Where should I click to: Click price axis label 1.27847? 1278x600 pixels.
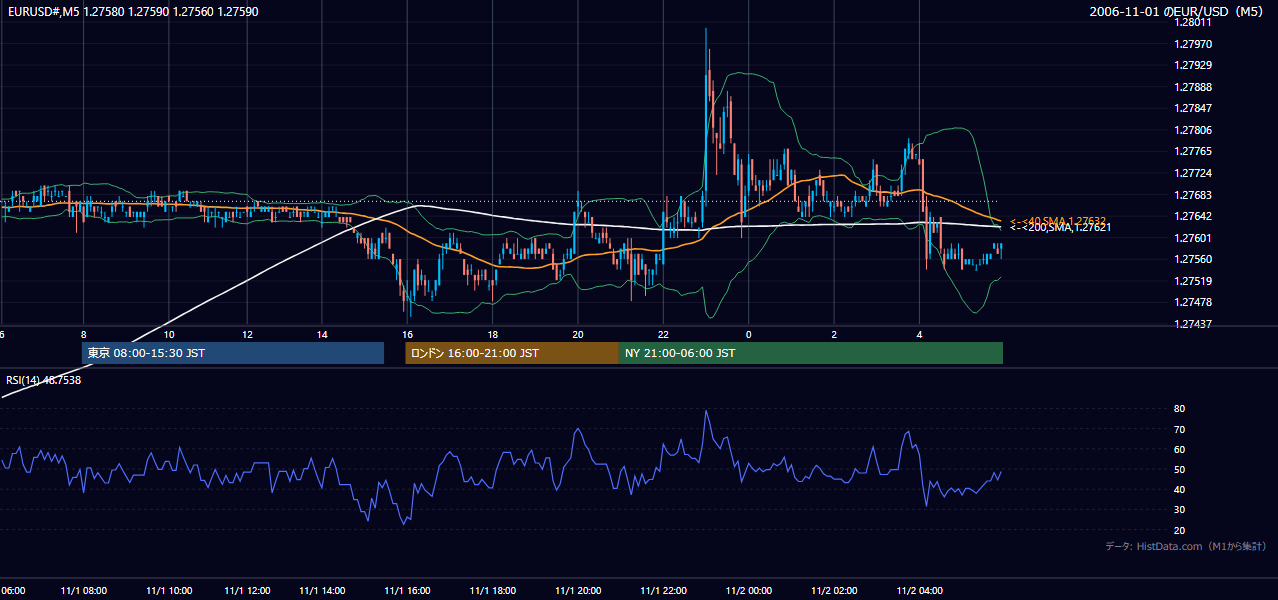point(1193,108)
